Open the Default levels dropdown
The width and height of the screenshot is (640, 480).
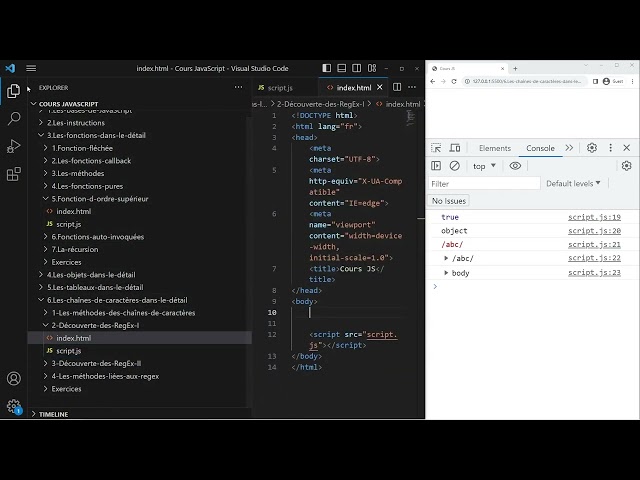click(x=573, y=184)
